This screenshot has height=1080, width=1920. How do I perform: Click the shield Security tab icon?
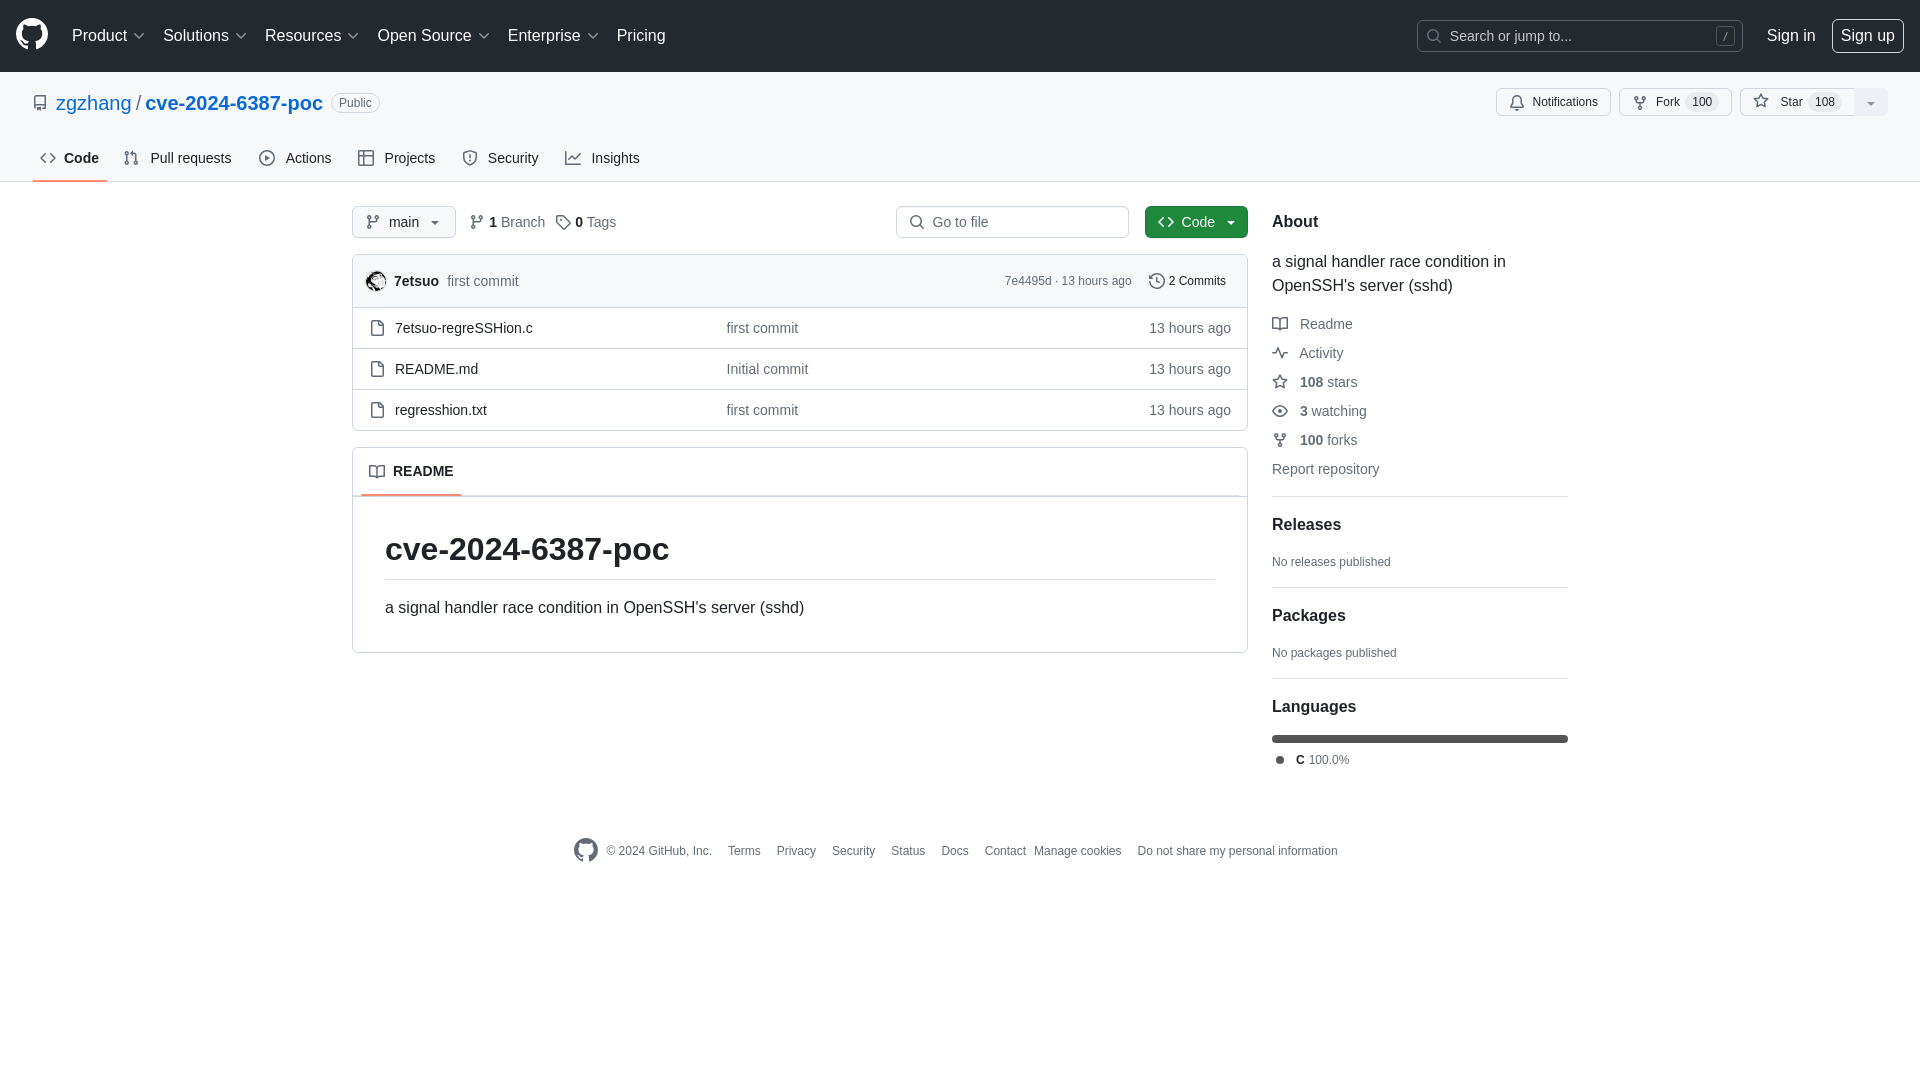[471, 158]
